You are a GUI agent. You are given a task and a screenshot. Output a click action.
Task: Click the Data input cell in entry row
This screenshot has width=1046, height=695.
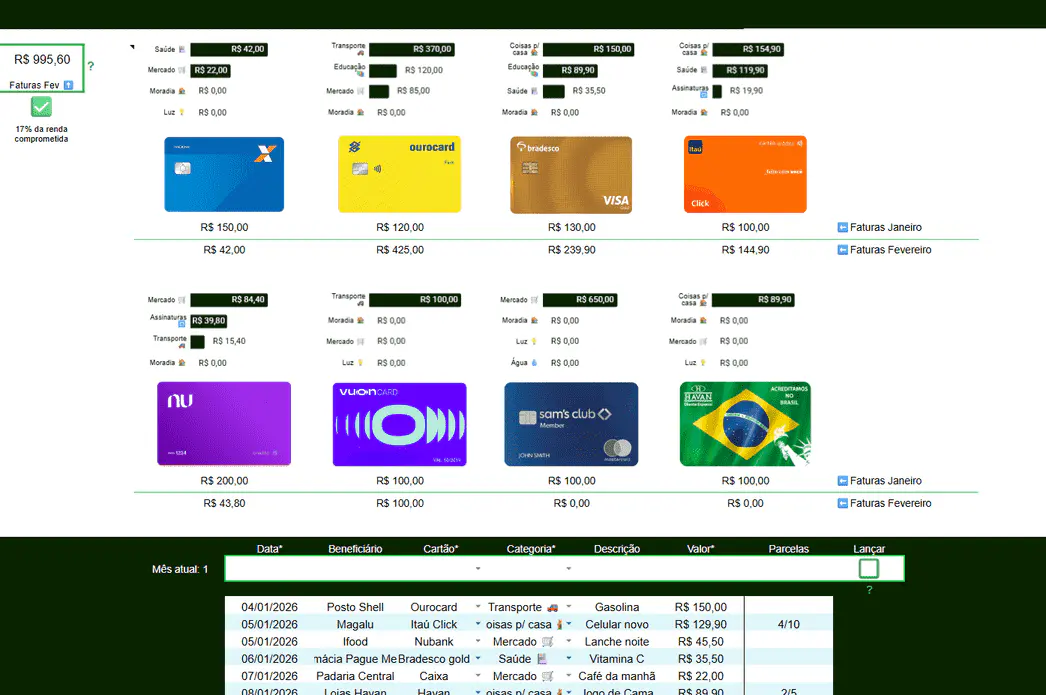point(269,569)
